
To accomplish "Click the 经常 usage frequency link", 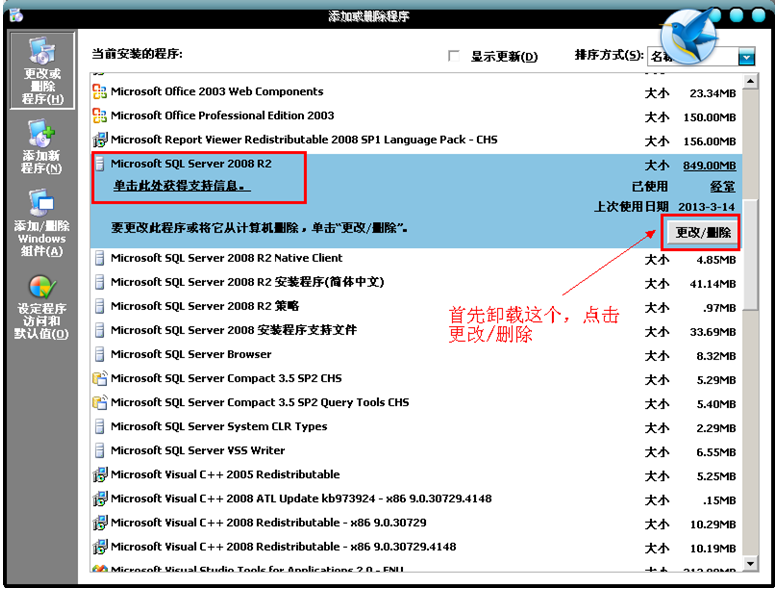I will 723,187.
